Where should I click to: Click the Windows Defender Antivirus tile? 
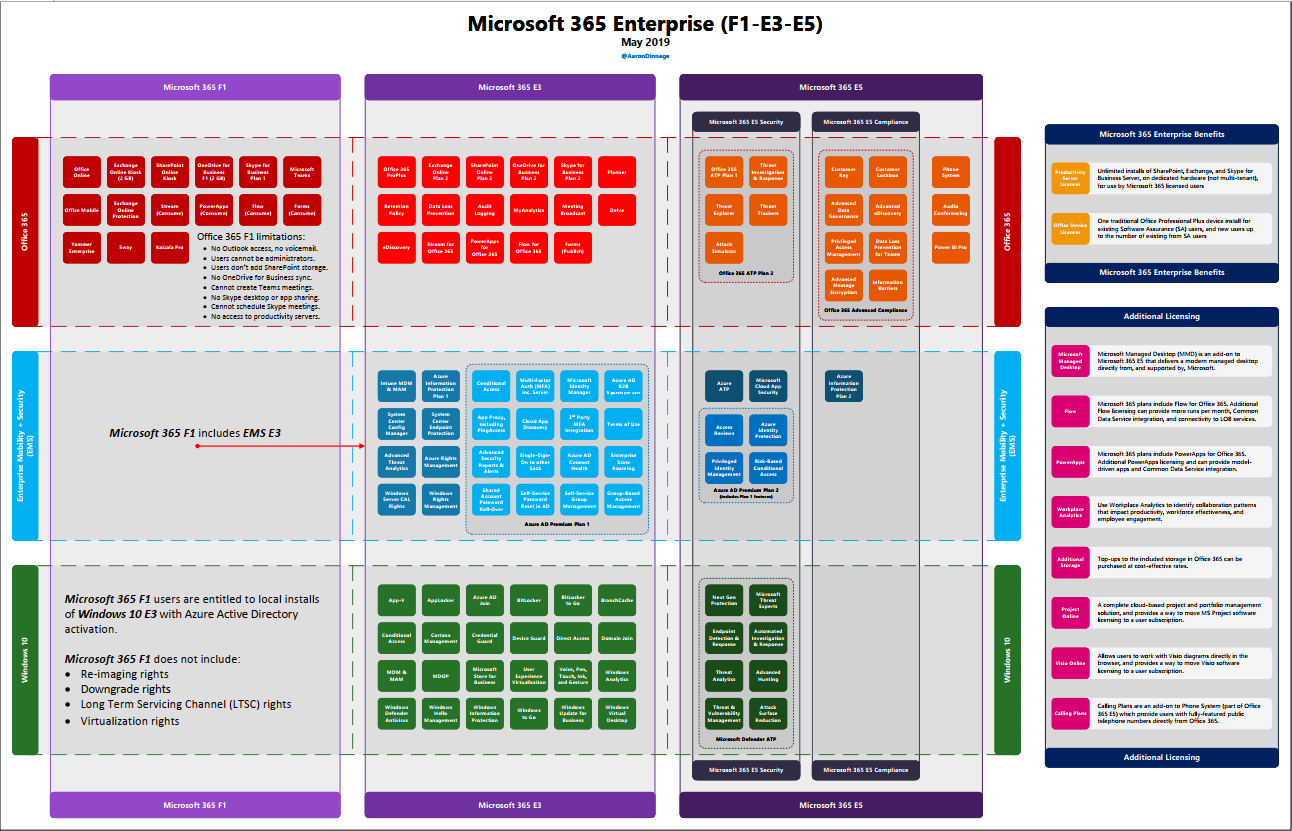pos(397,714)
